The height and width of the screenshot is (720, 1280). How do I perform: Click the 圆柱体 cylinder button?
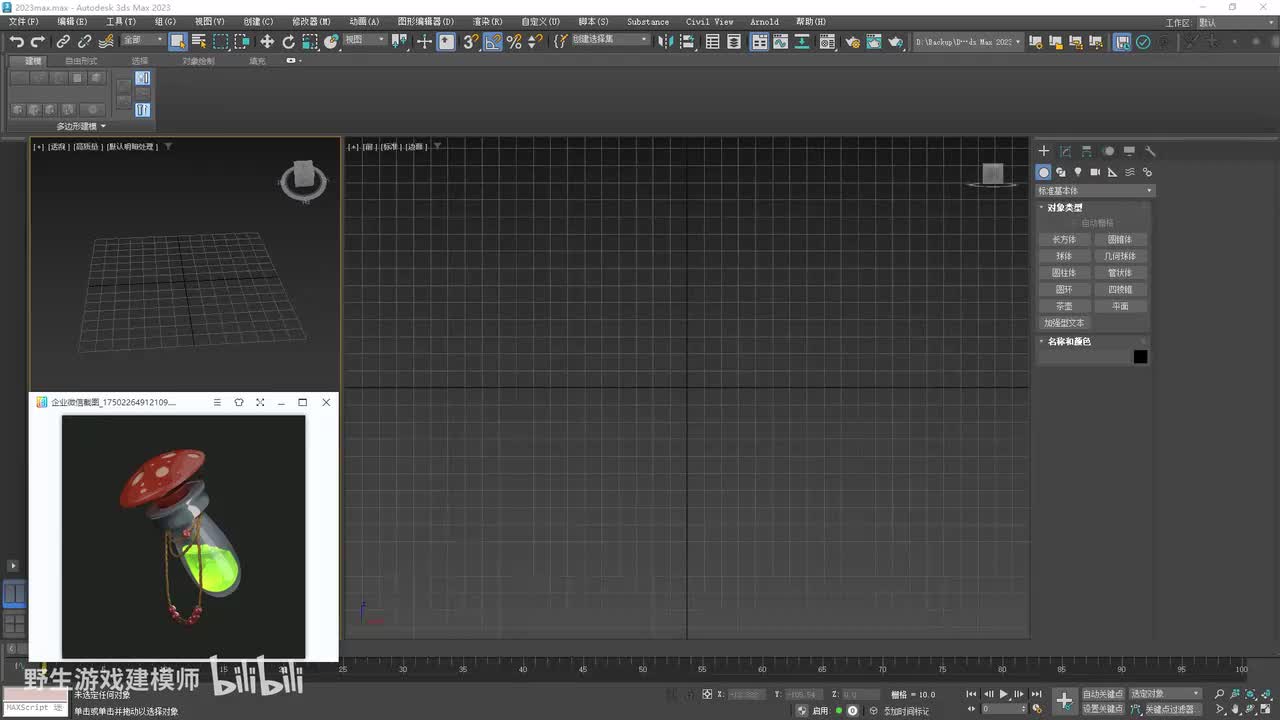(1064, 273)
